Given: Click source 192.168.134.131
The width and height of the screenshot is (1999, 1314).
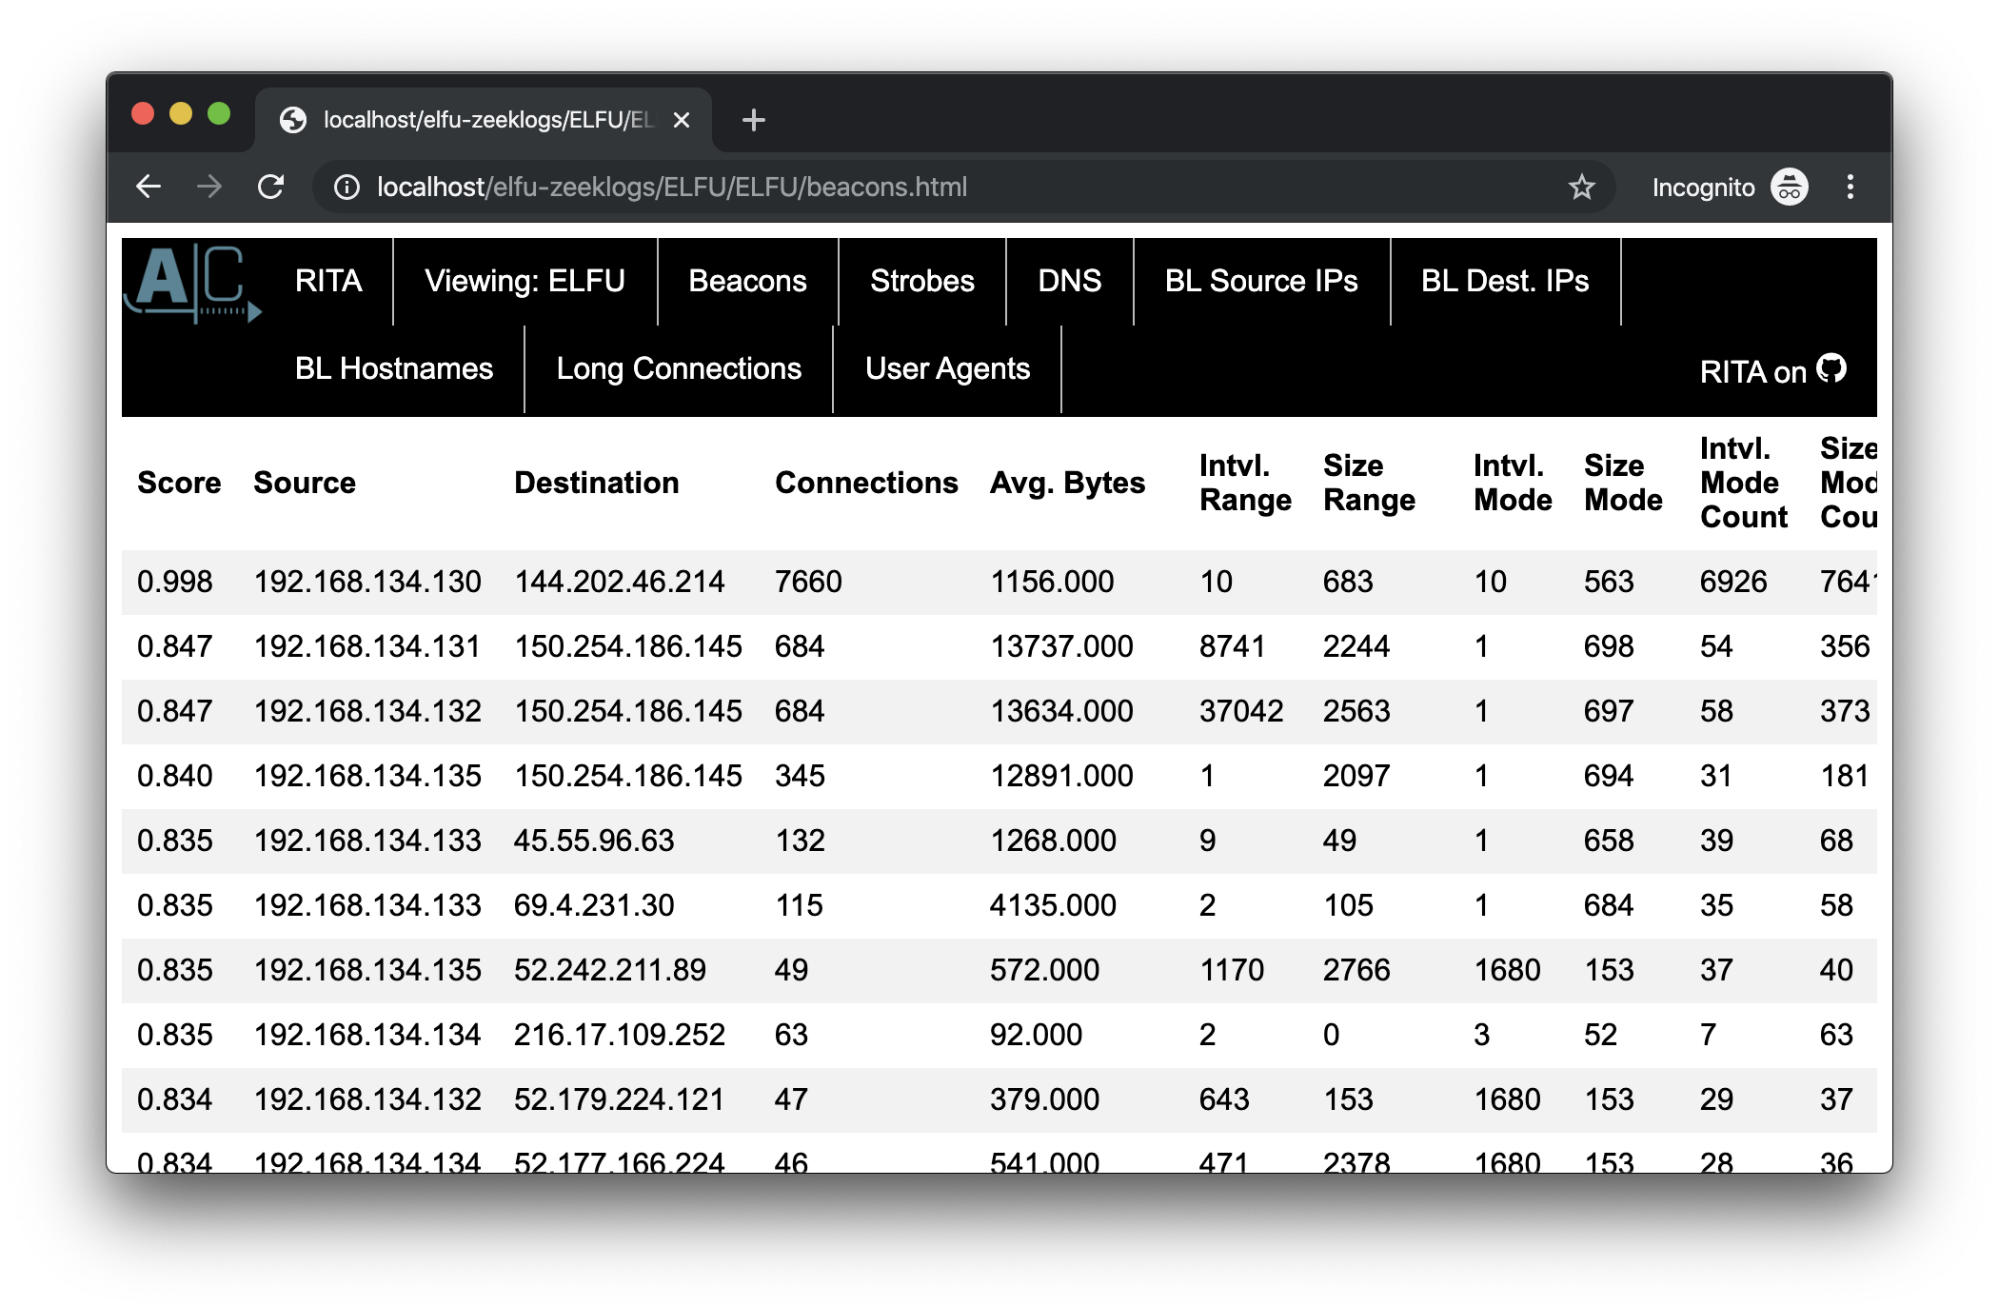Looking at the screenshot, I should tap(368, 647).
